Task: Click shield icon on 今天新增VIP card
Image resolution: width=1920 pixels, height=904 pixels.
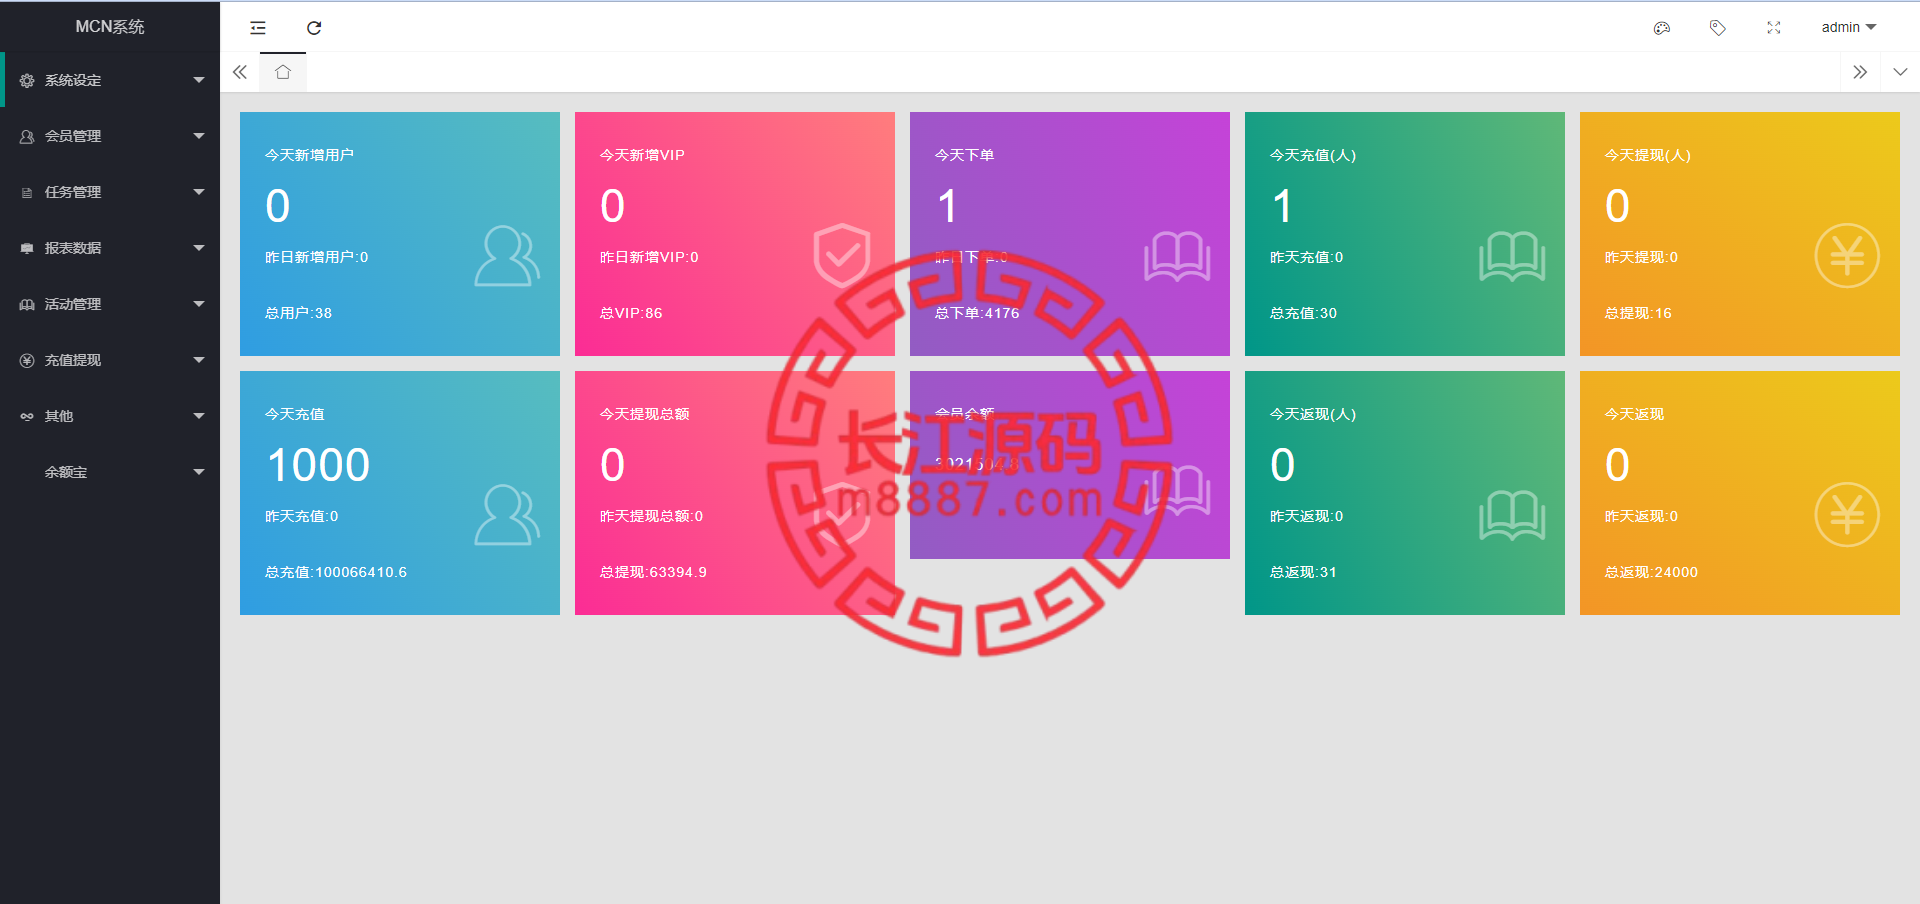Action: [x=842, y=256]
